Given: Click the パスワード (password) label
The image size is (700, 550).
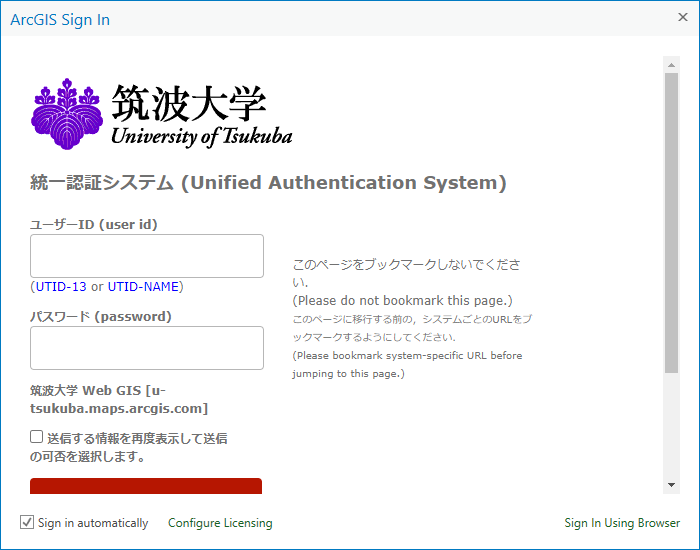Looking at the screenshot, I should 101,317.
